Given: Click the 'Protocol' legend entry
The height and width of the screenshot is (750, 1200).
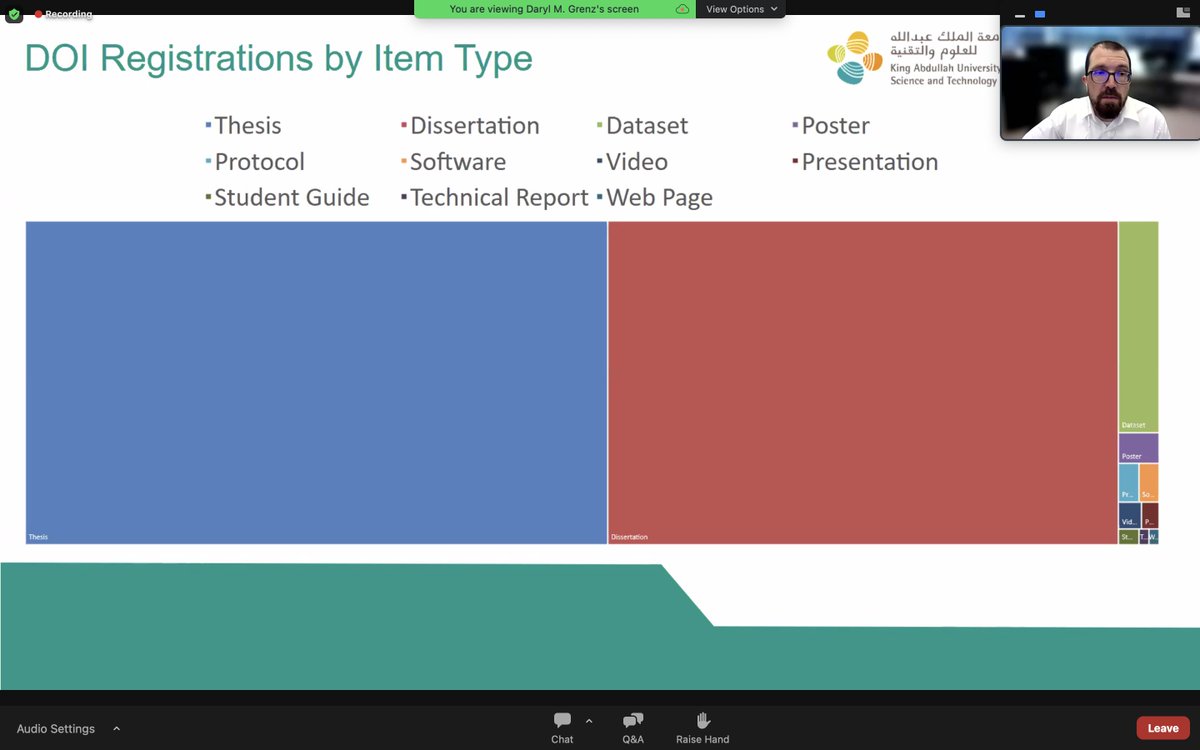Looking at the screenshot, I should [255, 162].
